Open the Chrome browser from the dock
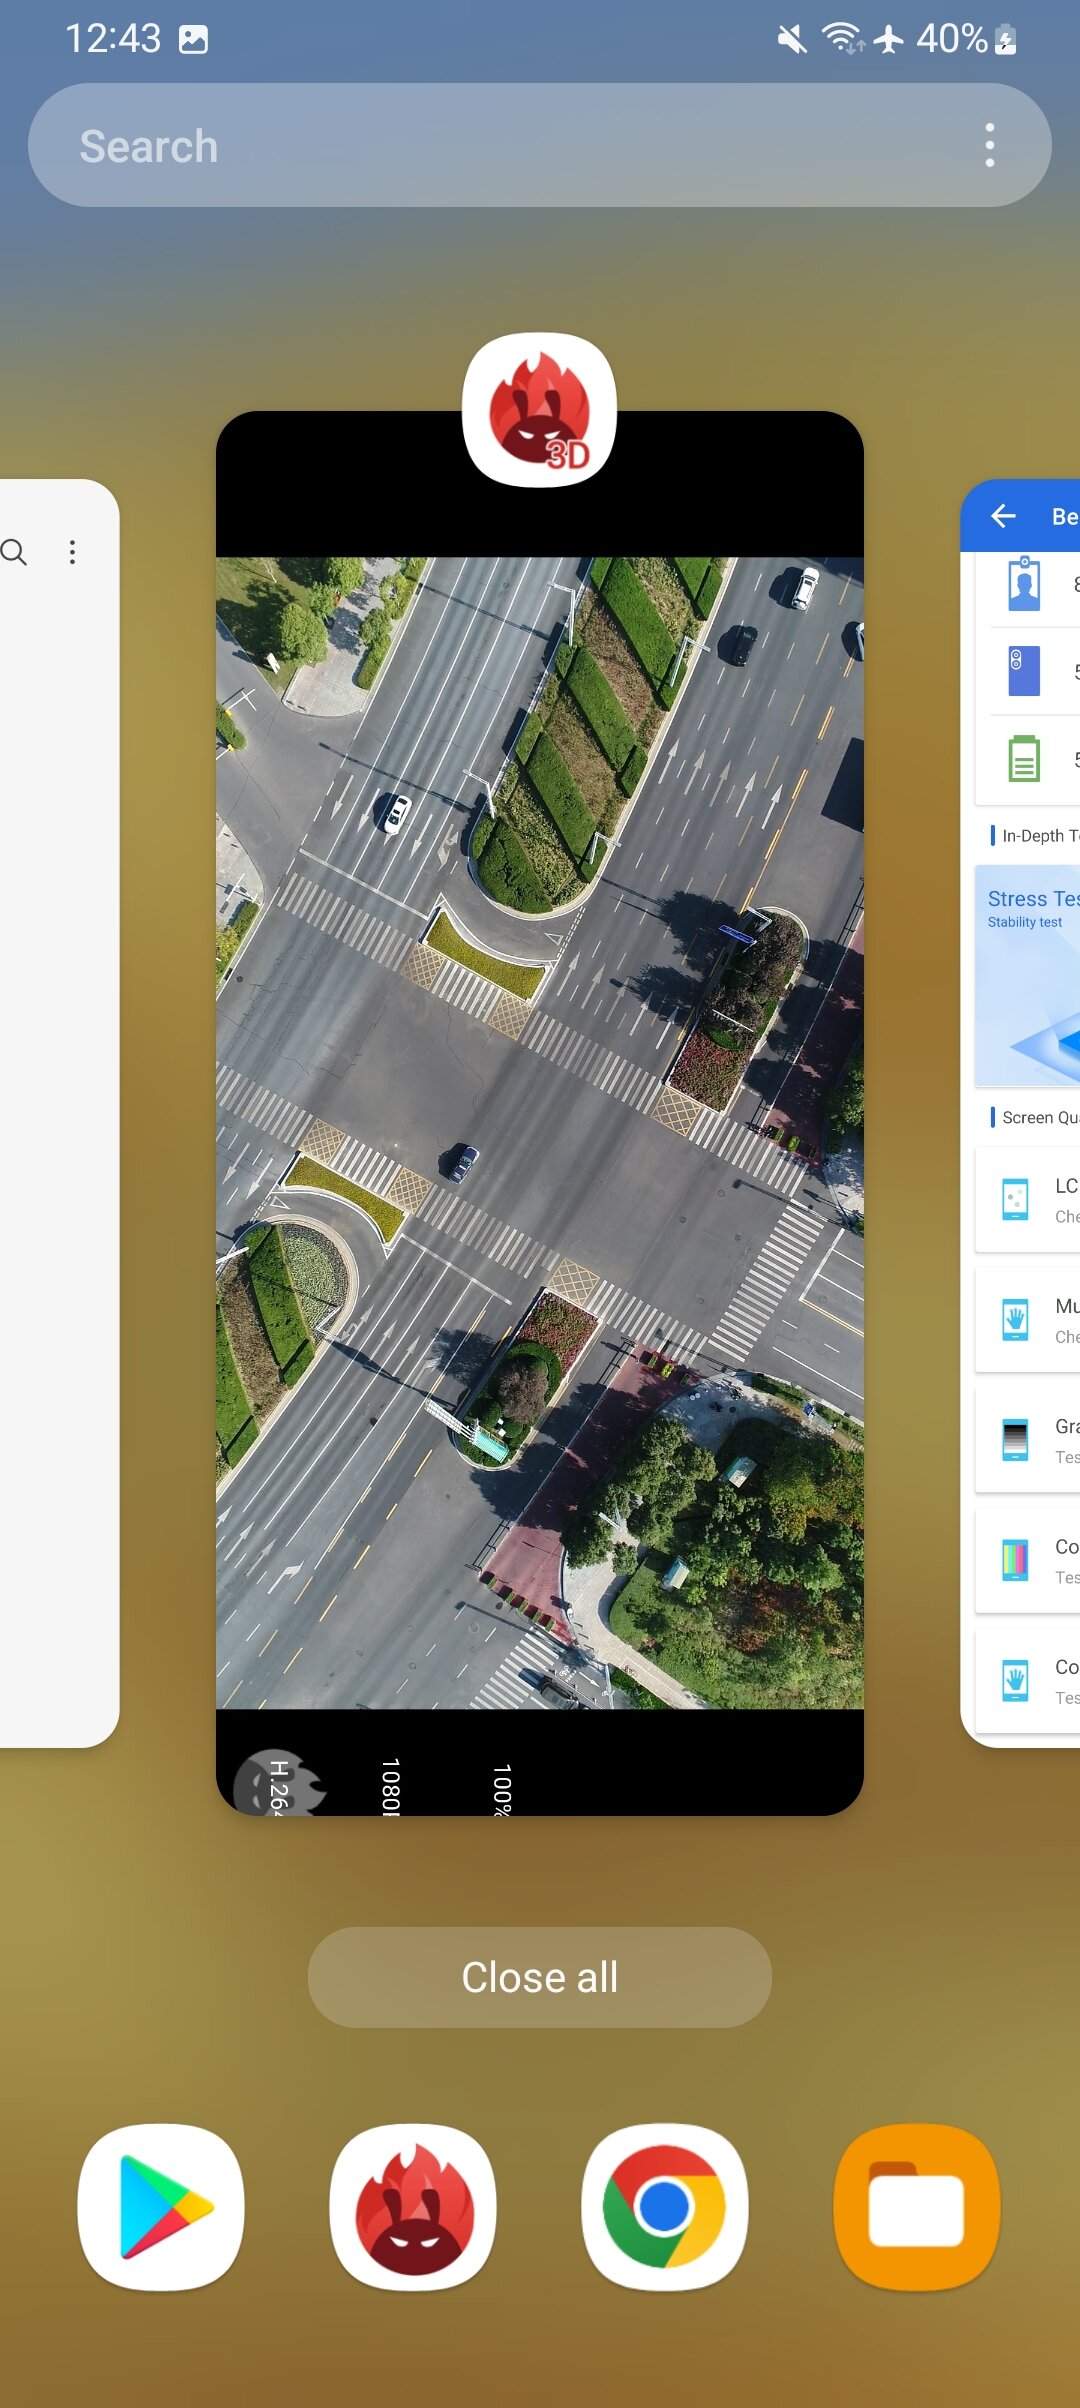This screenshot has height=2408, width=1080. point(665,2207)
